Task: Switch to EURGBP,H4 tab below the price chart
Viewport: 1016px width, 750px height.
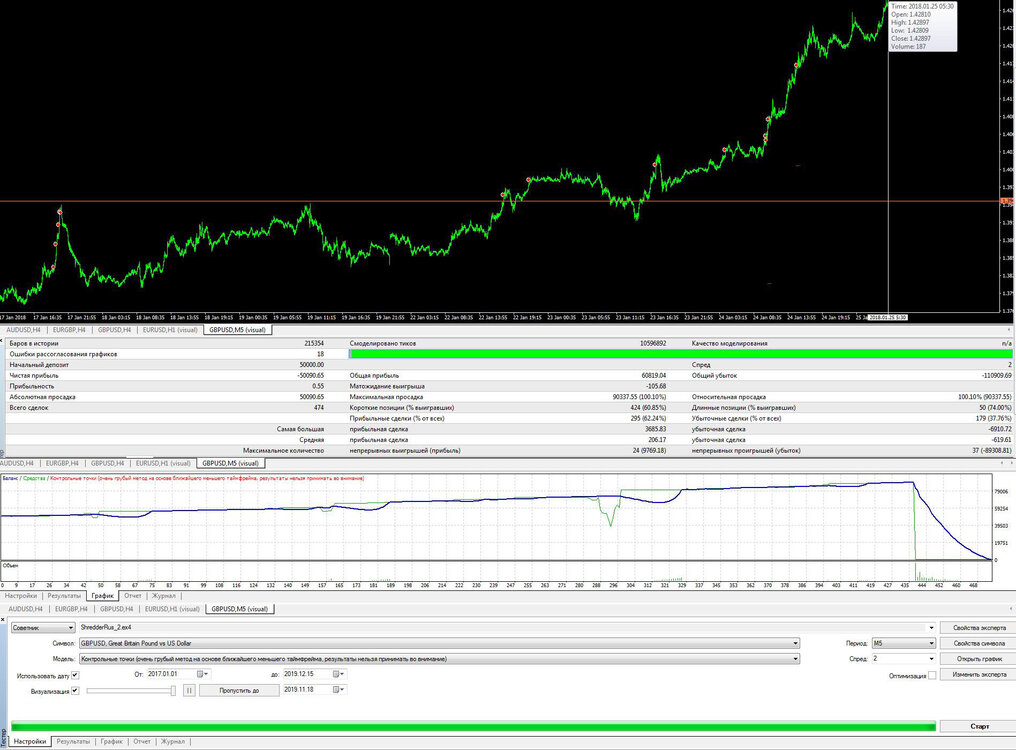Action: 69,330
